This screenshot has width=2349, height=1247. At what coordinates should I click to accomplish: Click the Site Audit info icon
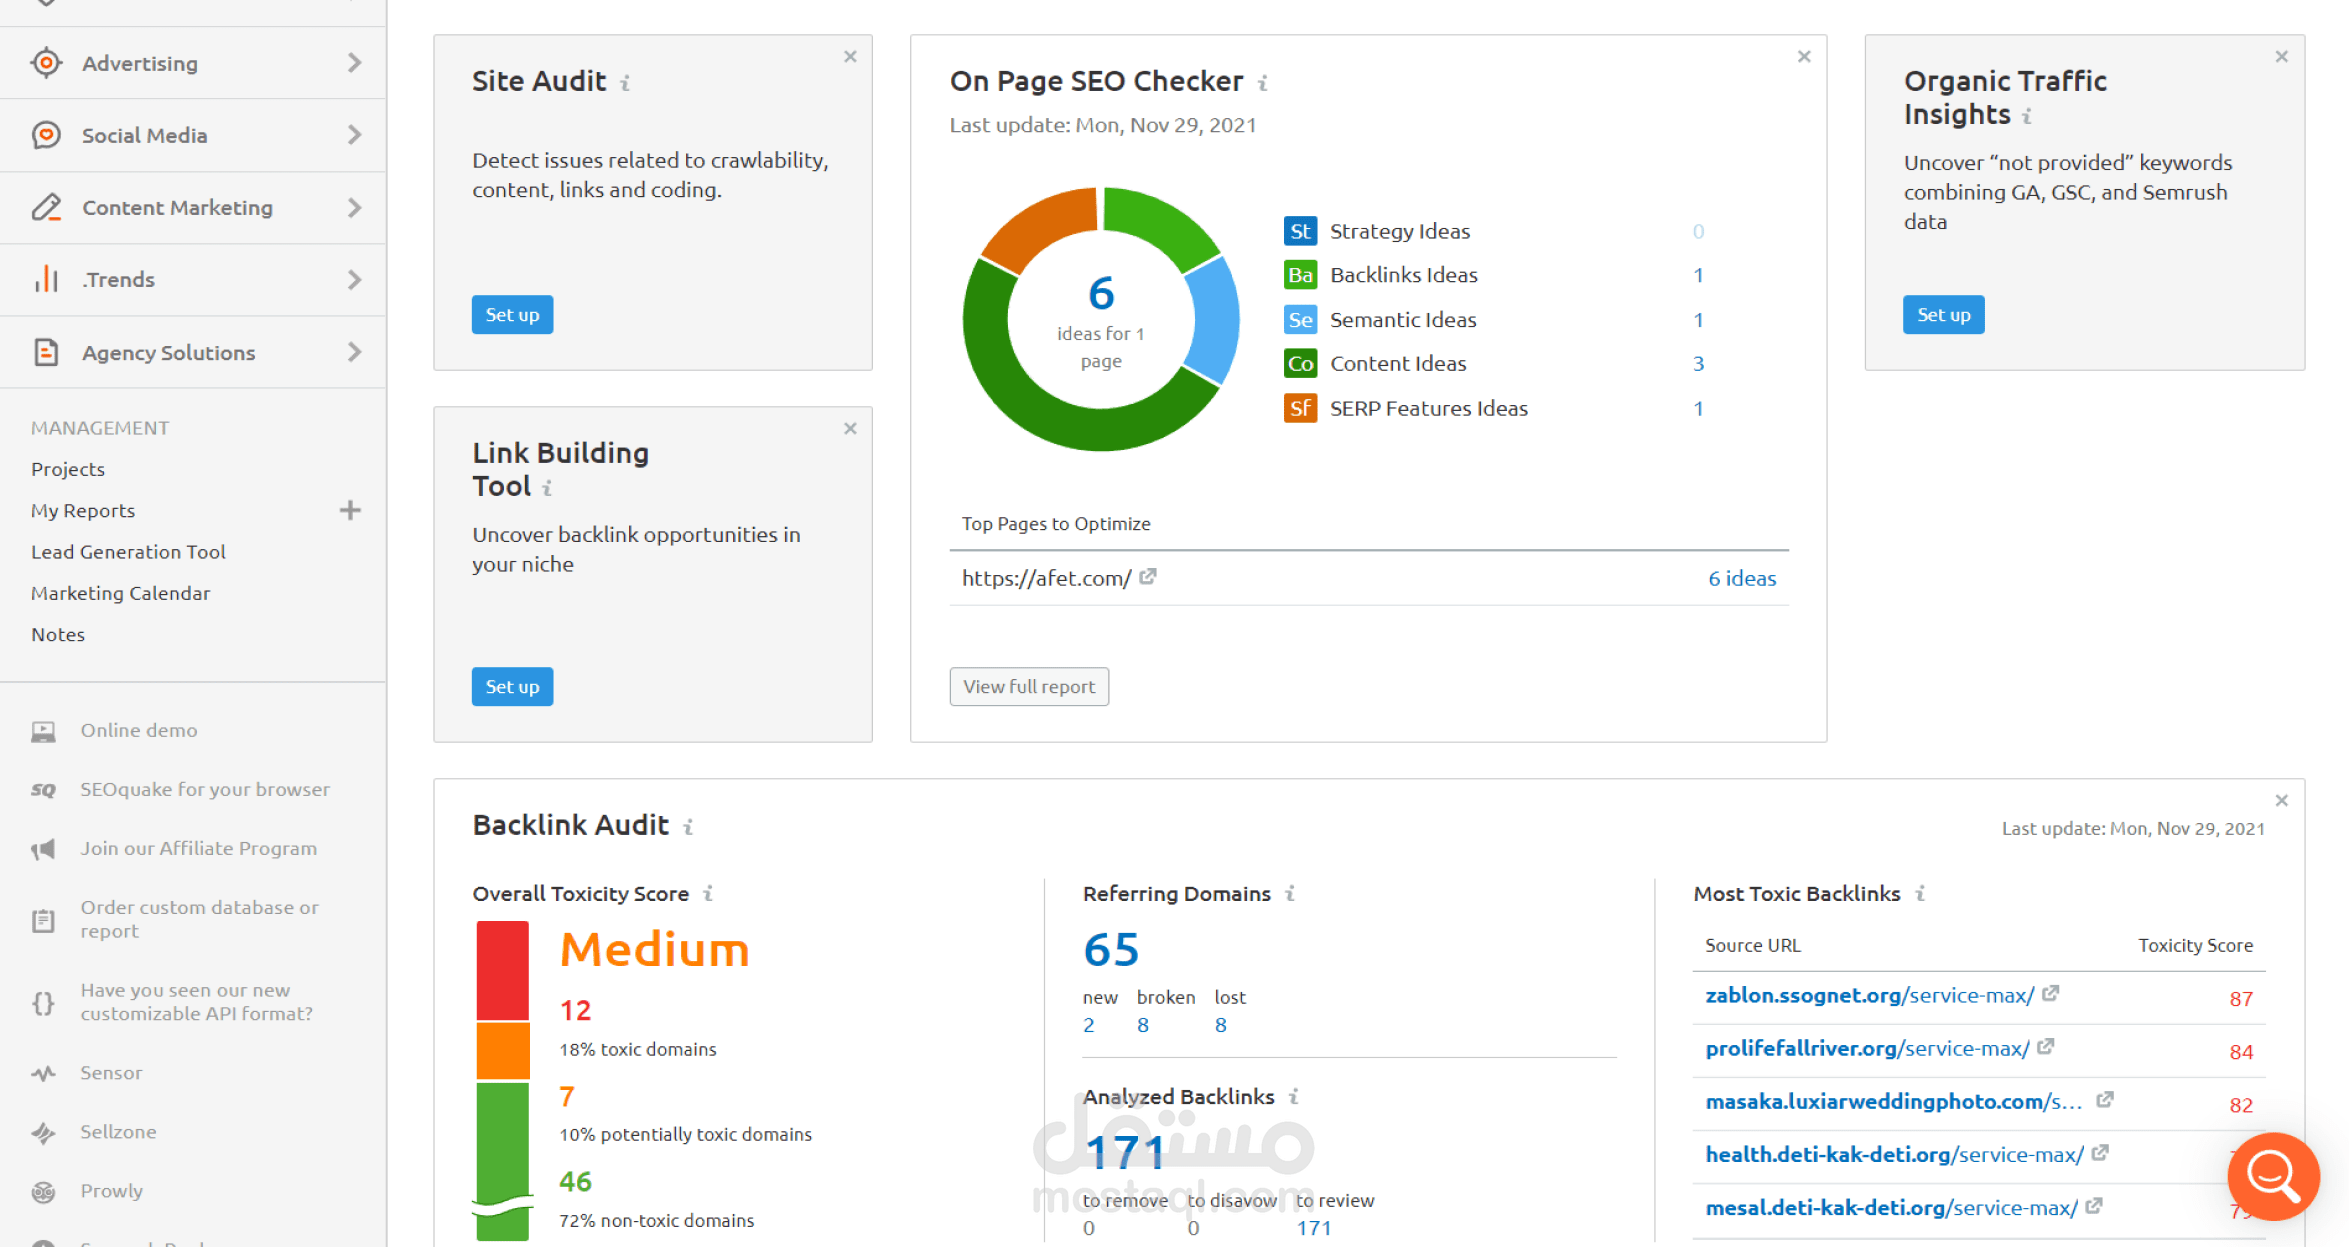click(625, 83)
